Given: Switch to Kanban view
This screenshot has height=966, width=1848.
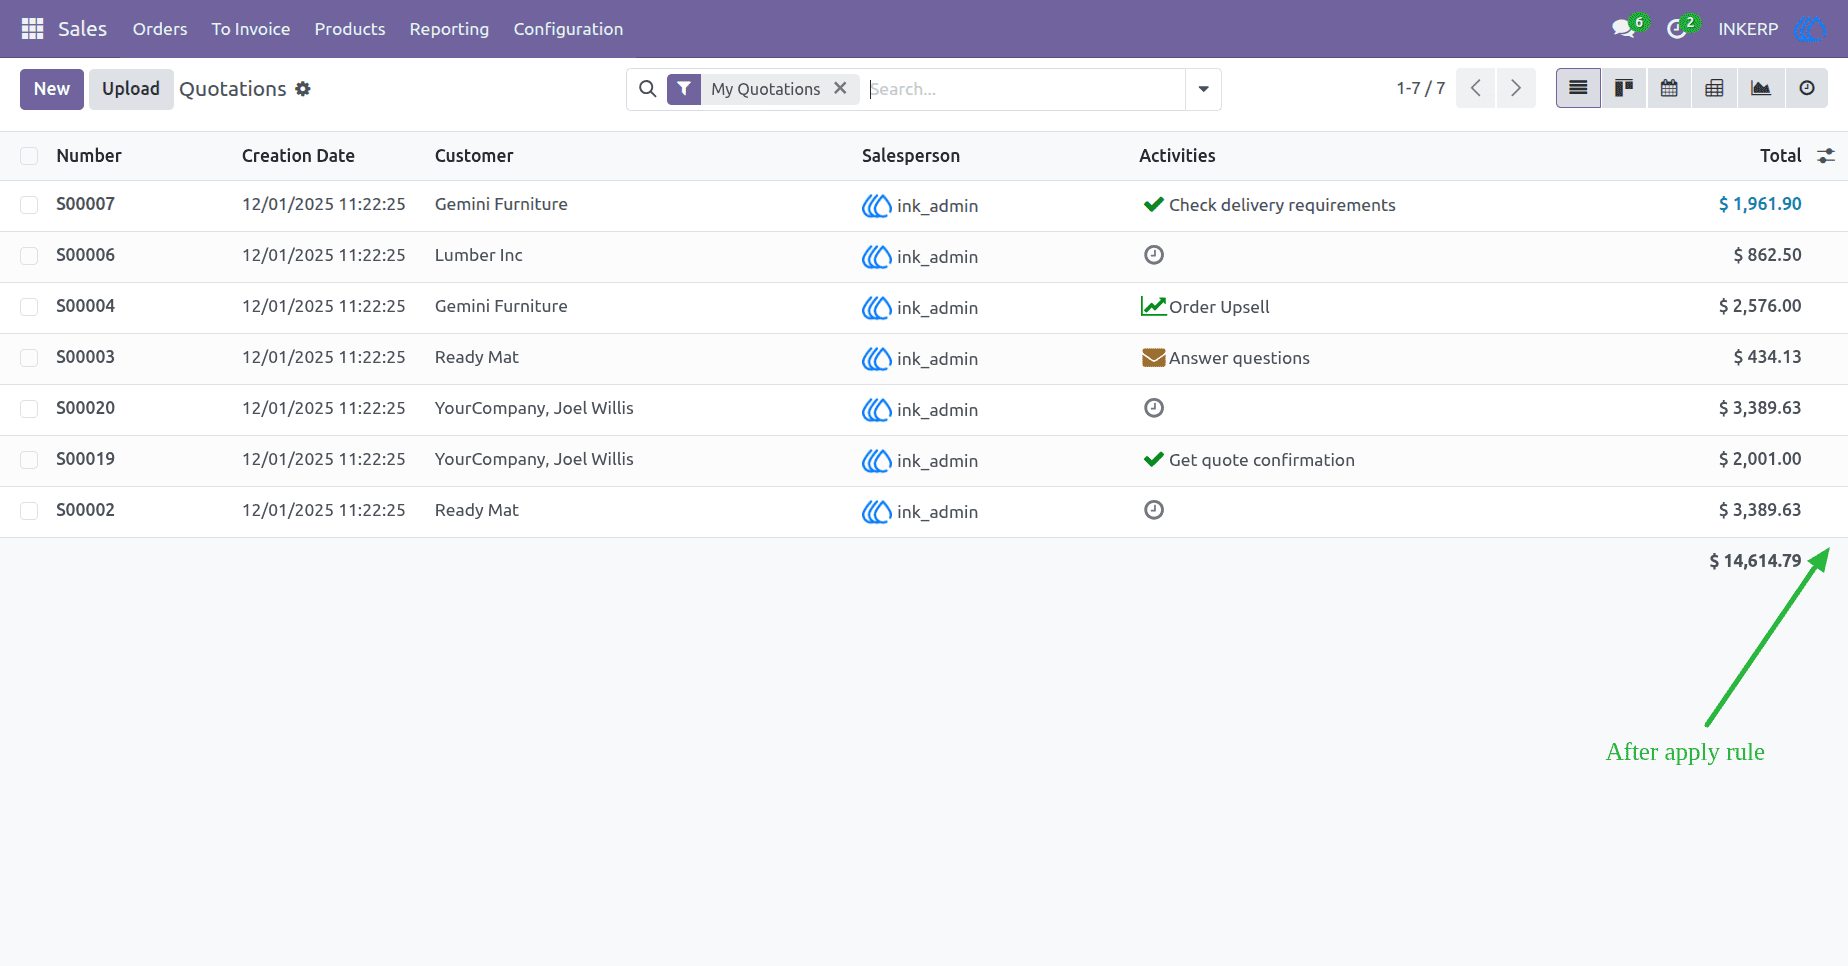Looking at the screenshot, I should tap(1624, 89).
